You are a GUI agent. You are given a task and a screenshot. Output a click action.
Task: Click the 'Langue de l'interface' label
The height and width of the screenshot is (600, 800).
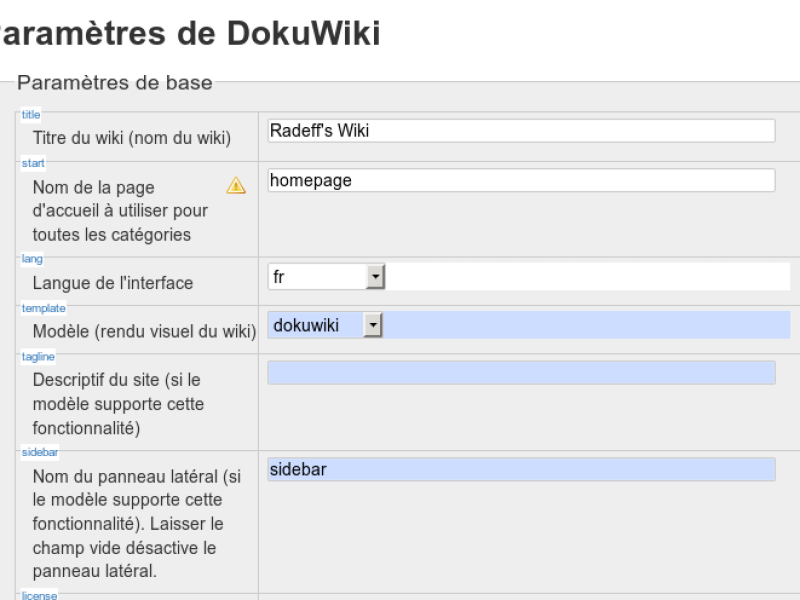[x=113, y=283]
